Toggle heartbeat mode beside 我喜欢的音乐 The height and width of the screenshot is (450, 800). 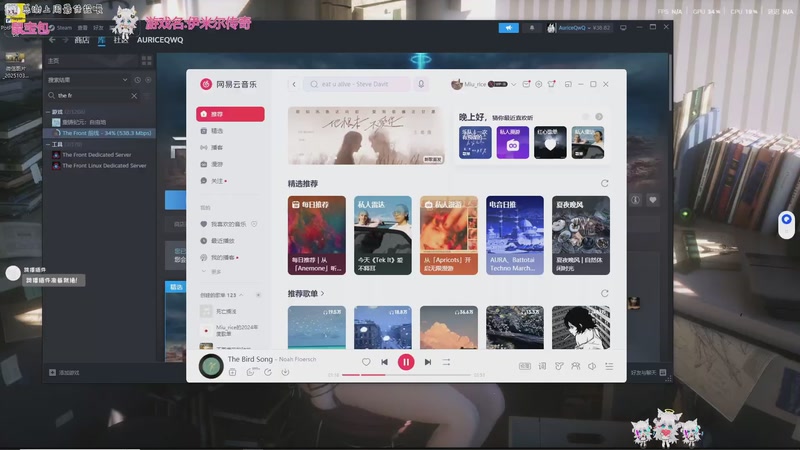(254, 224)
